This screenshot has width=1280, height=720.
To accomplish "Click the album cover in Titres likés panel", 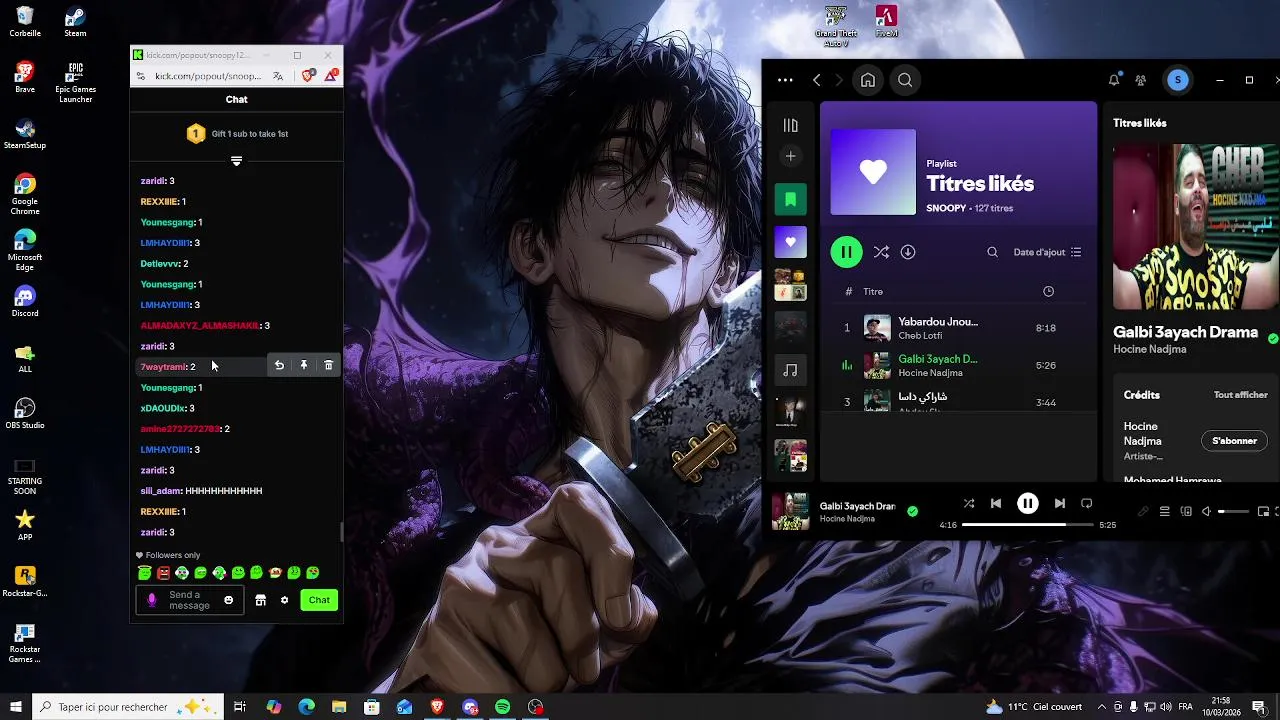I will (x=1196, y=227).
